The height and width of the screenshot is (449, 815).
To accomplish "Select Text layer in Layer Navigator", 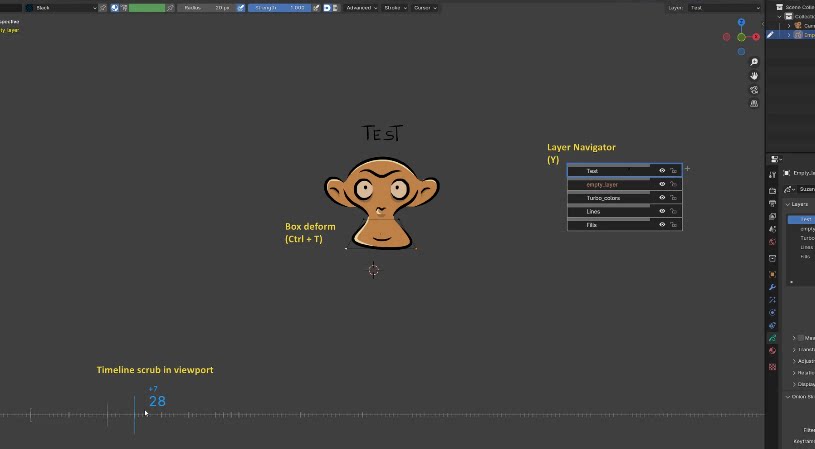I will [624, 170].
